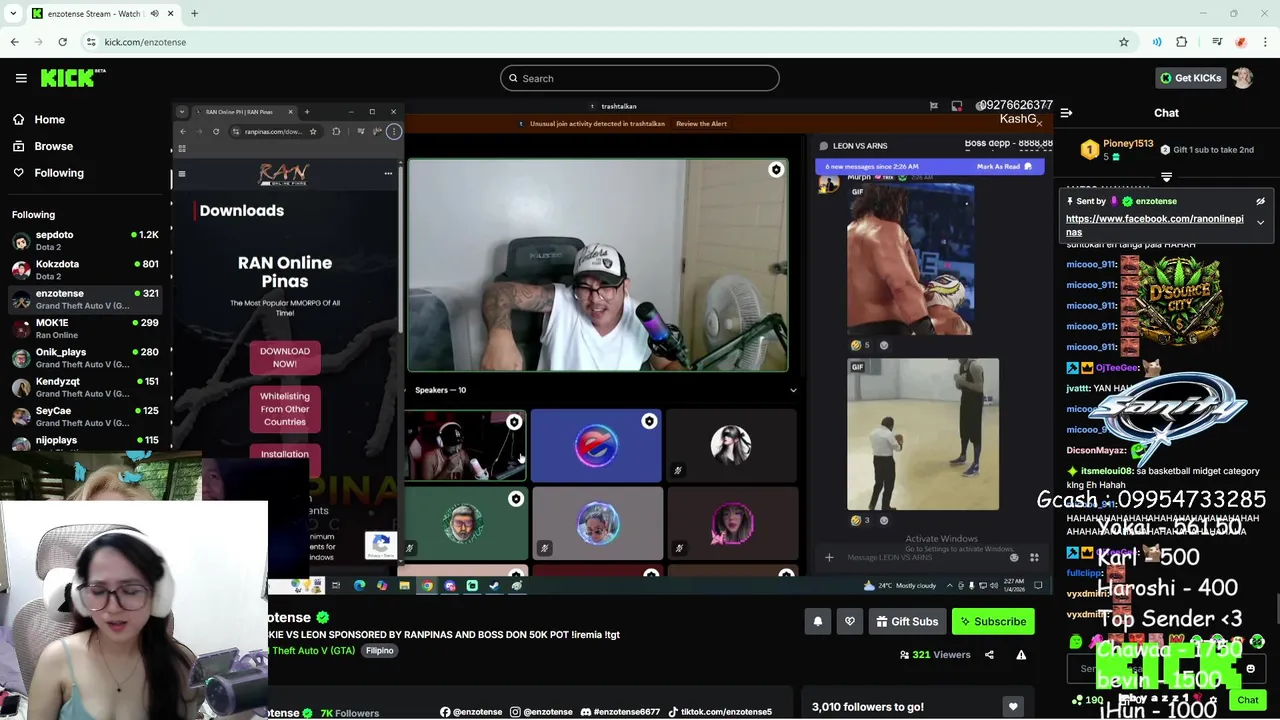Viewport: 1280px width, 720px height.
Task: Expand the pinned message chevron
Action: point(1260,222)
